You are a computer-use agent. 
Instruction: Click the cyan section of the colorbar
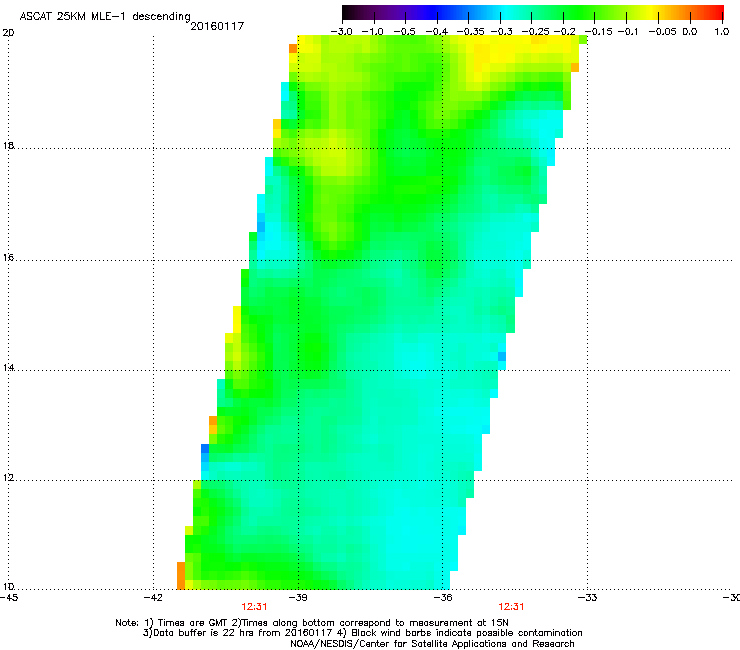point(505,12)
